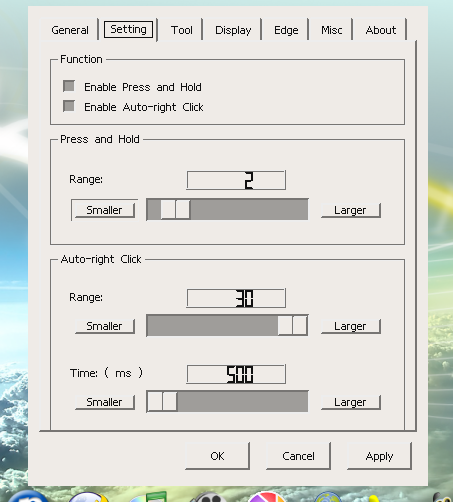Click Smaller button under Press and Hold

click(104, 210)
